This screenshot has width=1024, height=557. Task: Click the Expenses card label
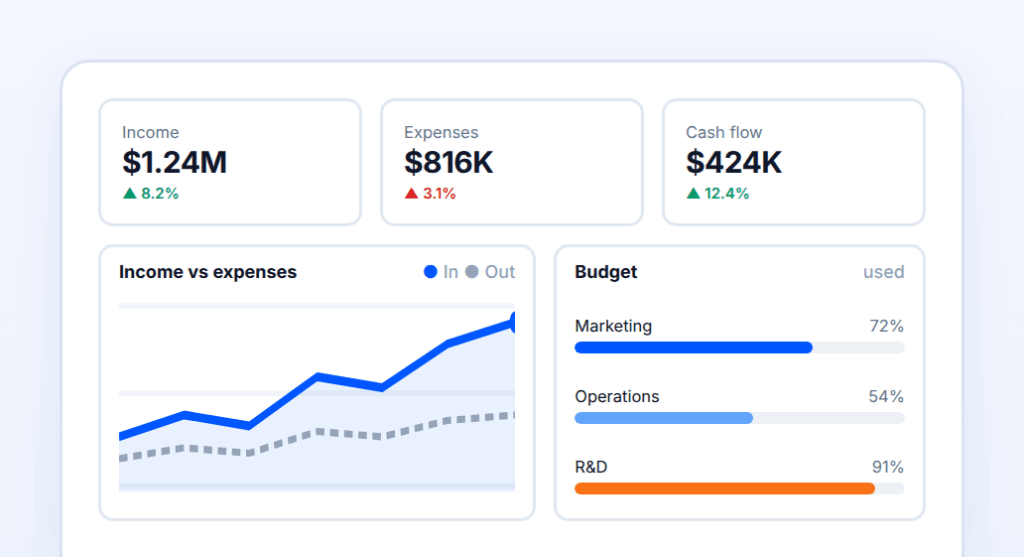click(441, 133)
